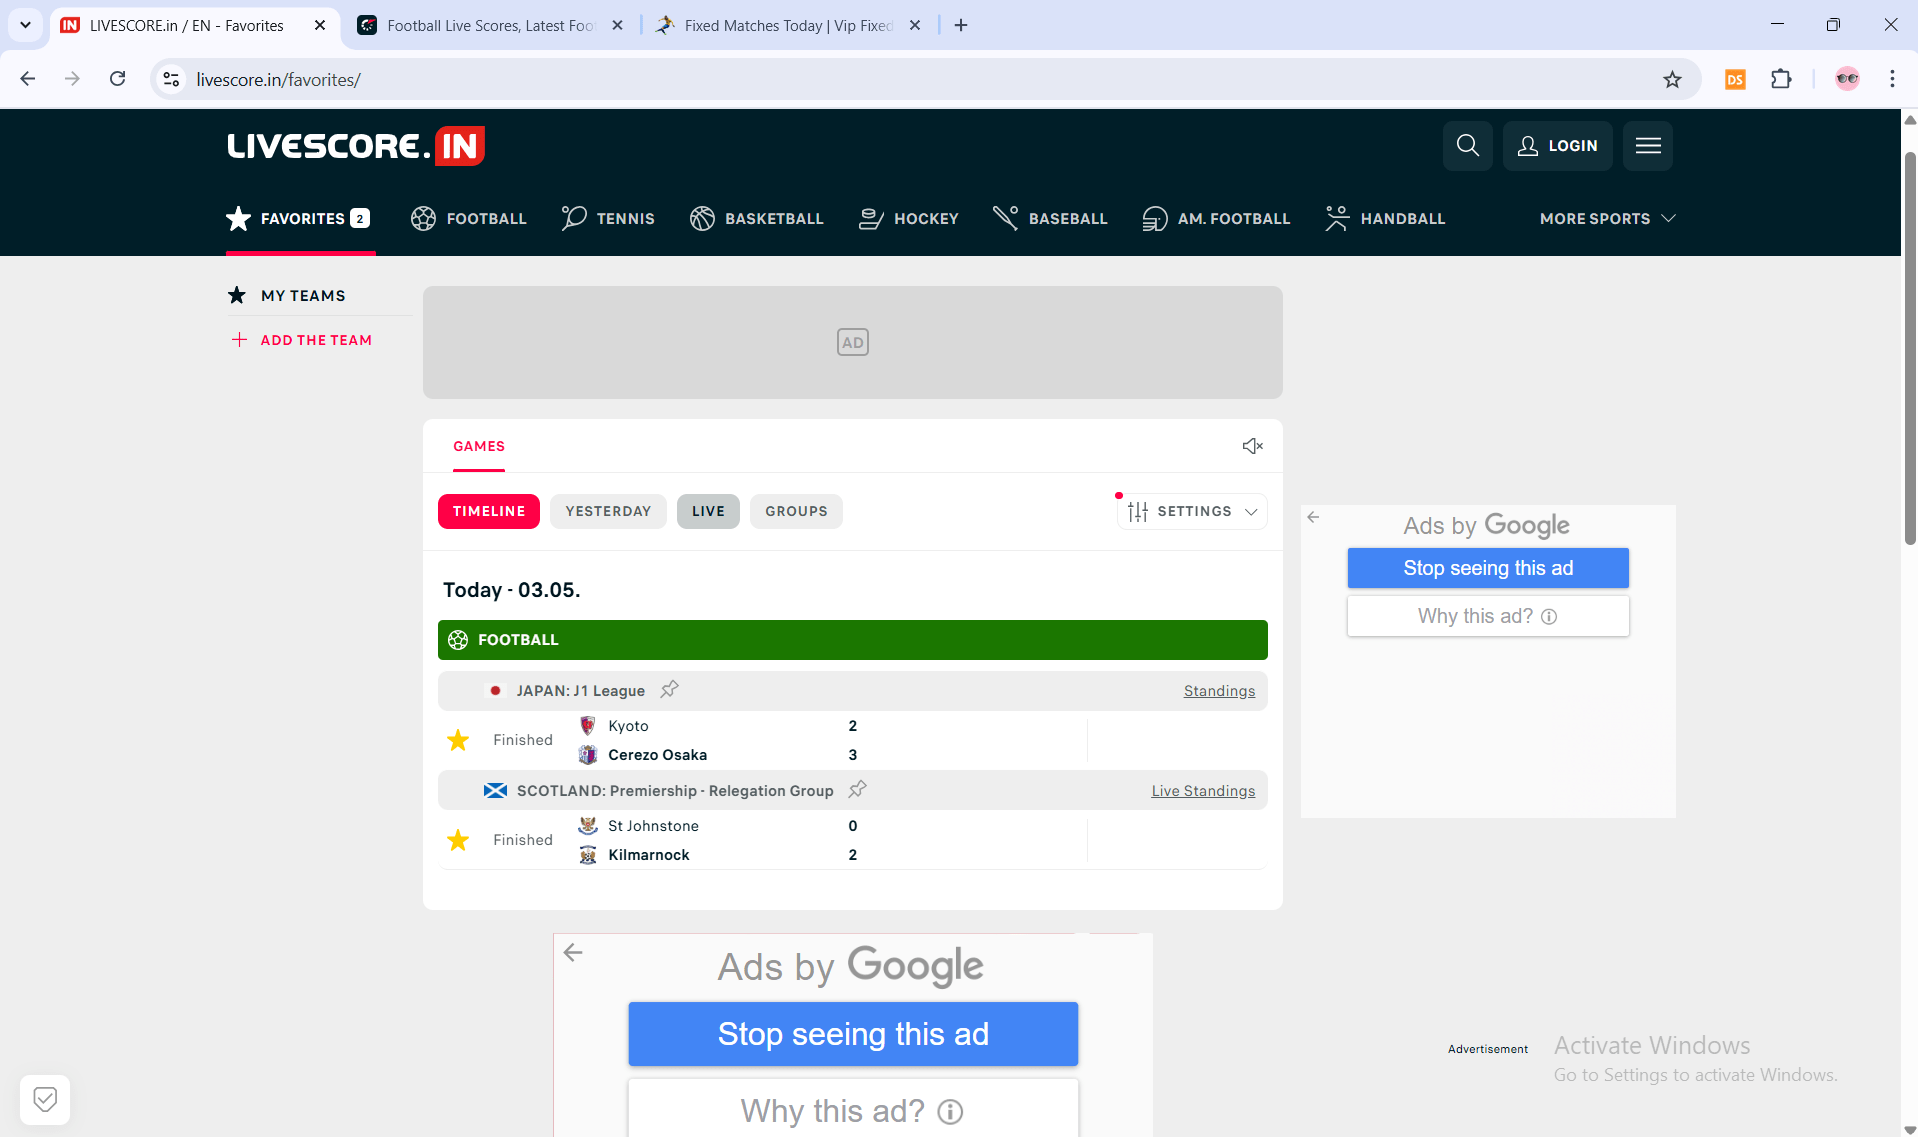1918x1137 pixels.
Task: Go forward in browser history
Action: [72, 79]
